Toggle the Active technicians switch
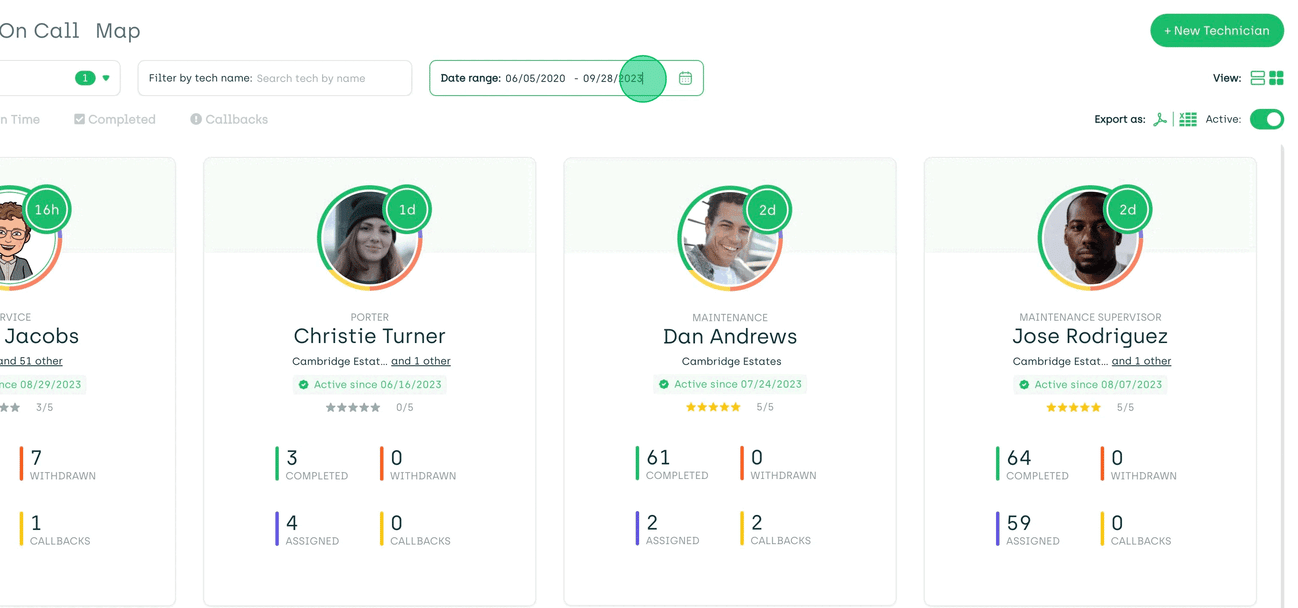This screenshot has height=608, width=1298. (1267, 119)
